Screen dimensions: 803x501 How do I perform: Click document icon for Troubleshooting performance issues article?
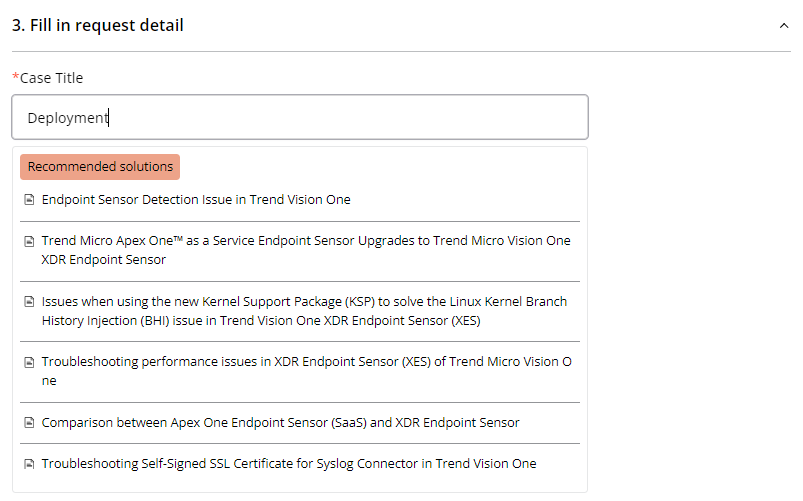click(x=29, y=362)
